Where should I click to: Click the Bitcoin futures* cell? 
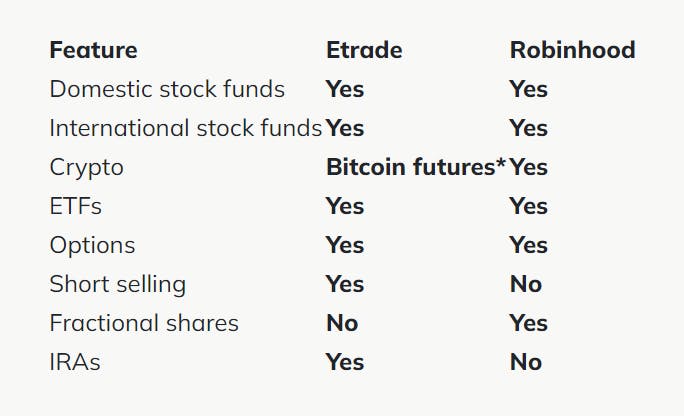(416, 167)
